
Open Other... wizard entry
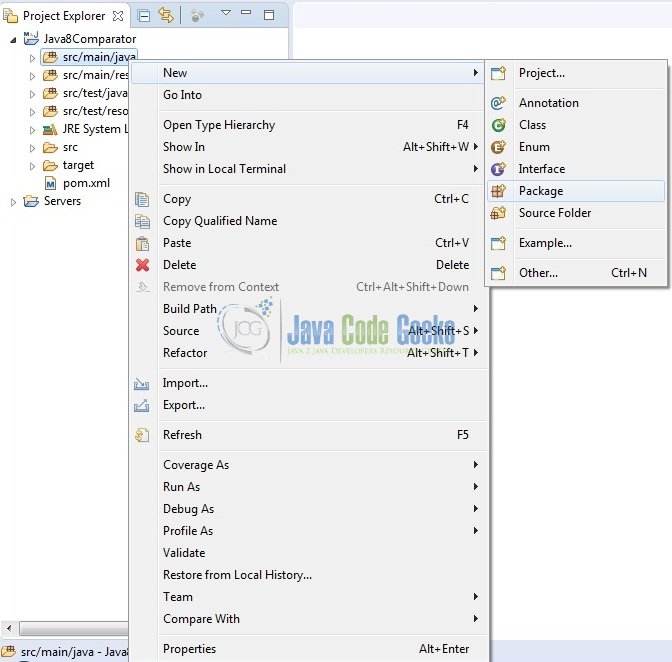(x=576, y=273)
